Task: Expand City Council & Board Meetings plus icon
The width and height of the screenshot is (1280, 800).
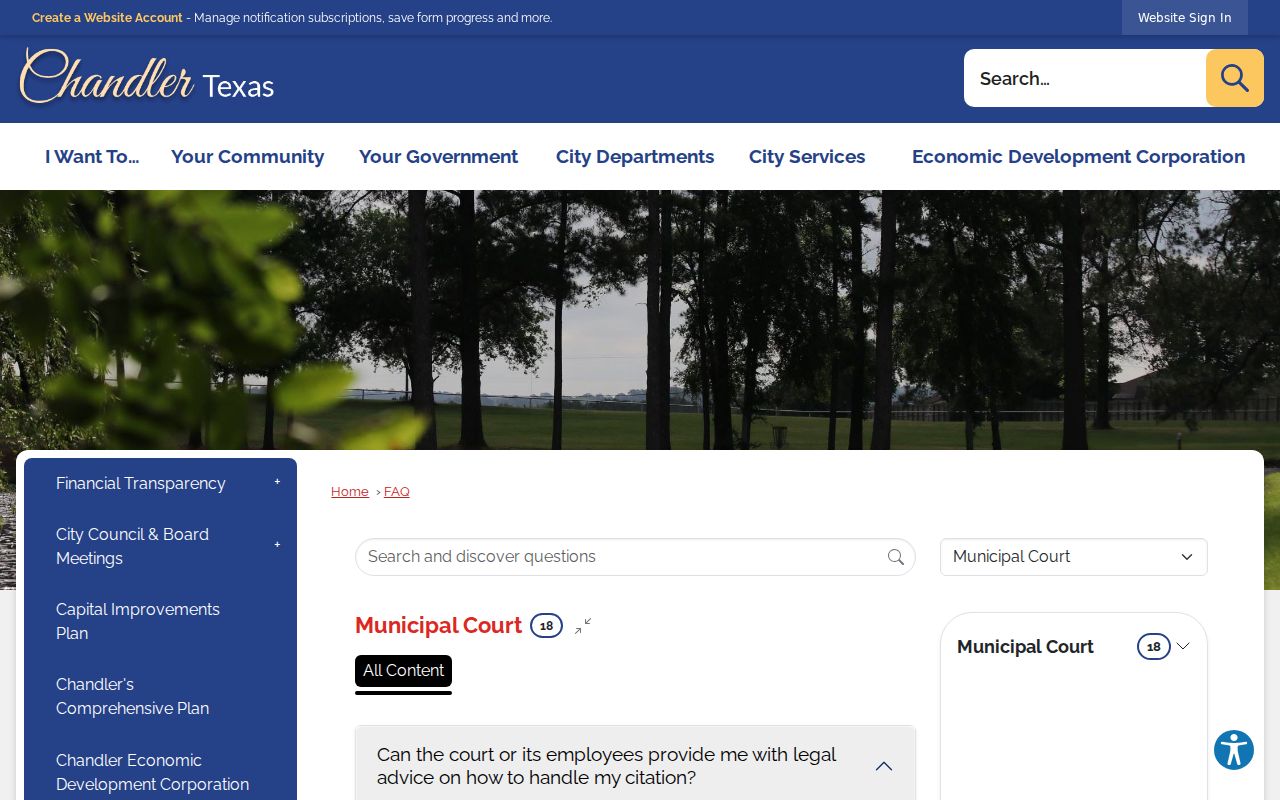Action: point(277,545)
